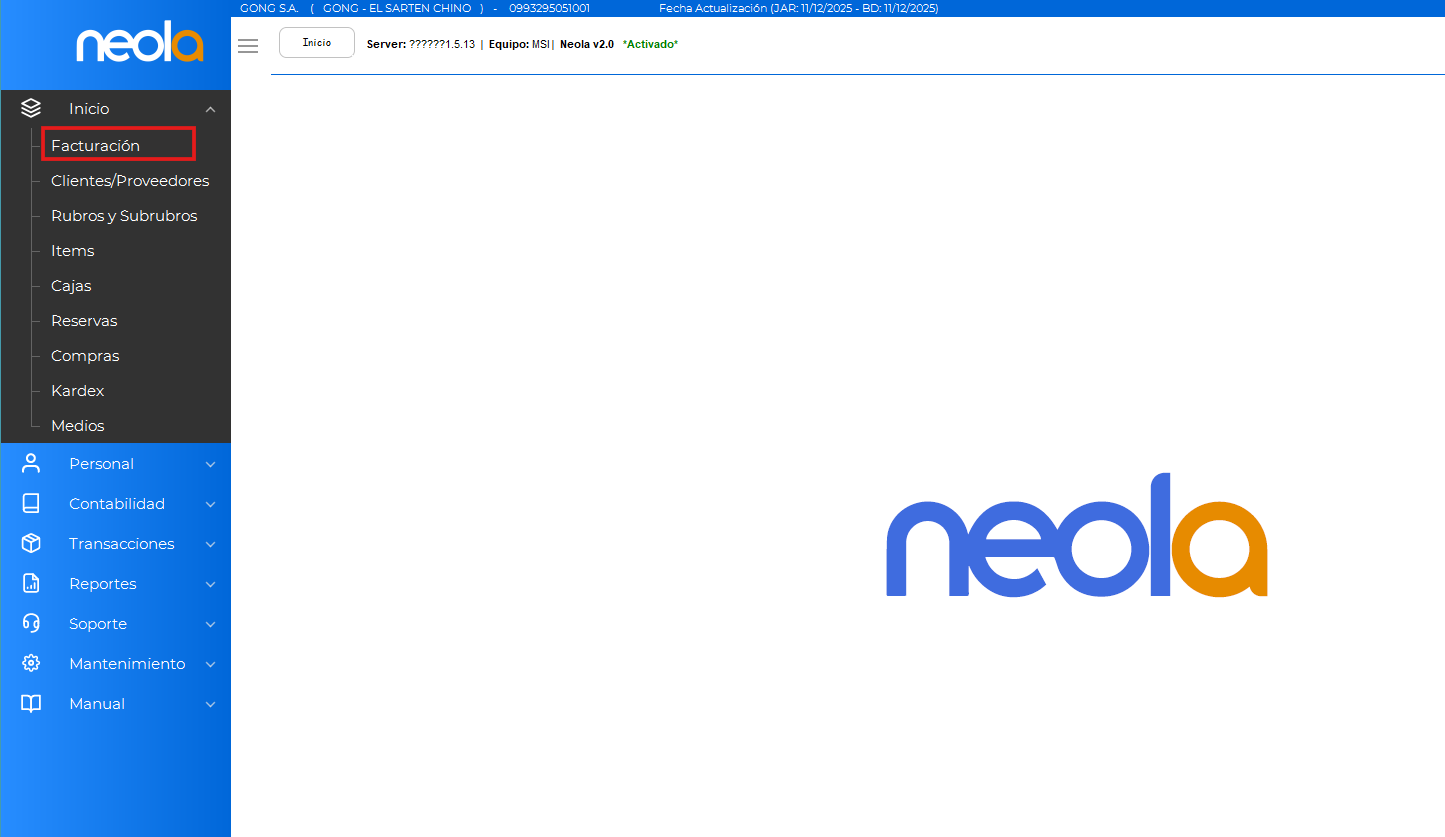1445x837 pixels.
Task: Open the Cajas submenu item
Action: coord(71,286)
